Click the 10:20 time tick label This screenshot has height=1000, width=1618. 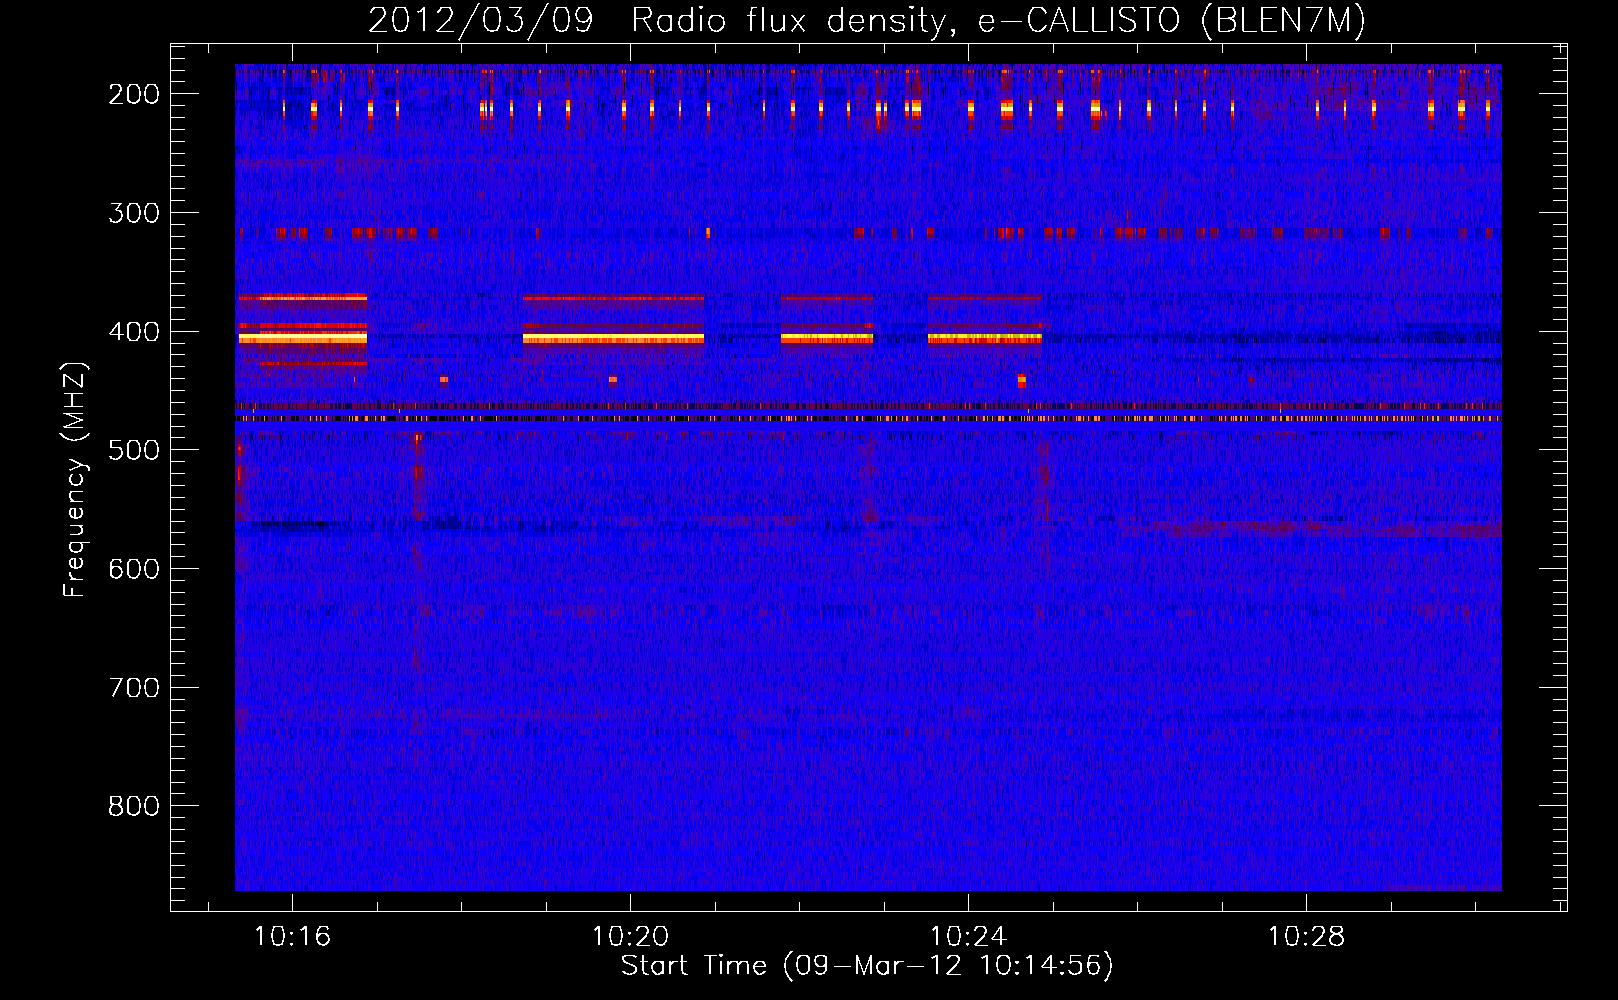point(630,937)
